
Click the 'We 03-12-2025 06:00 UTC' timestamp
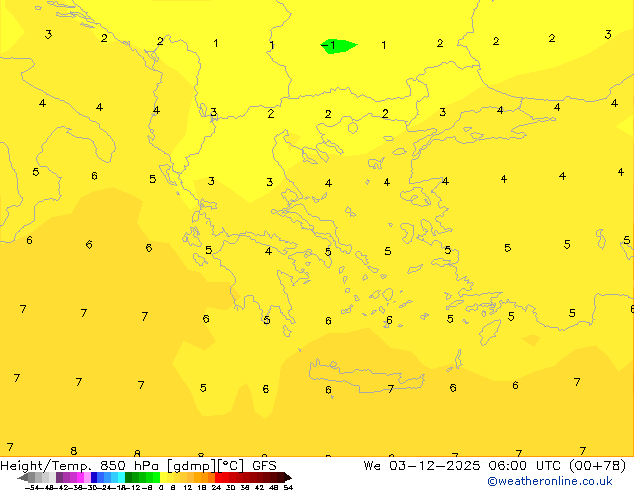462,466
